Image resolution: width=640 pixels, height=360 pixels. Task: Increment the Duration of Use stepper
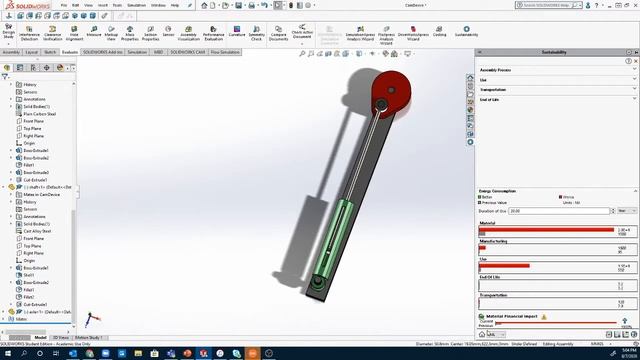point(613,209)
